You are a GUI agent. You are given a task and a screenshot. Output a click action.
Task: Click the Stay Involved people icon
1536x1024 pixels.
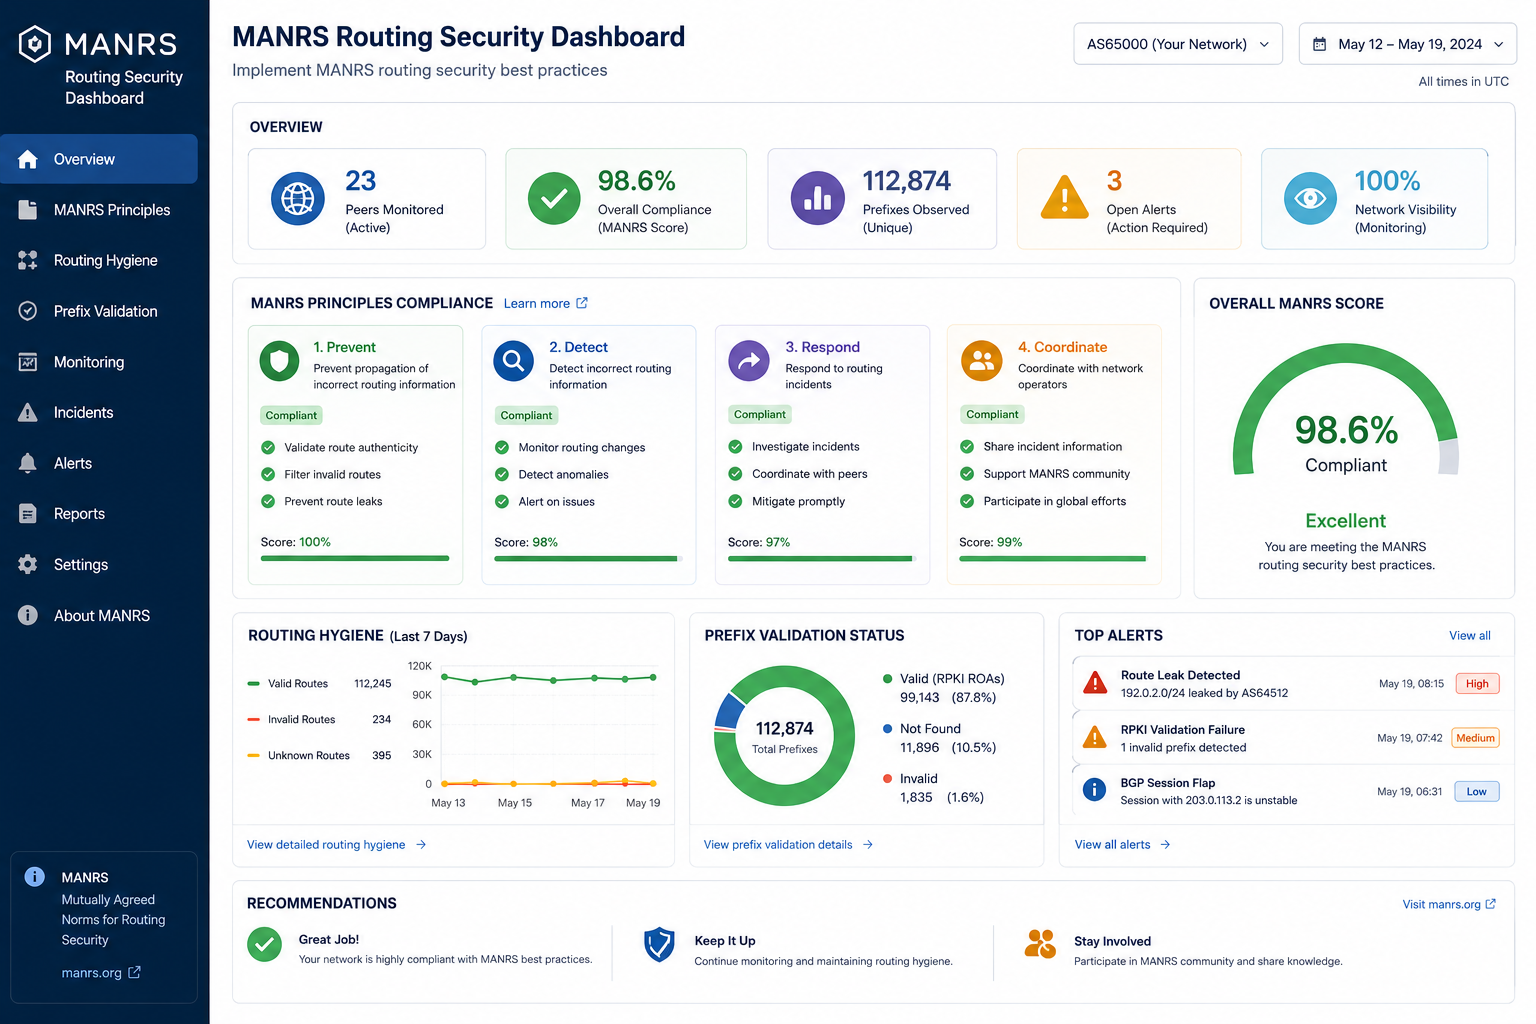tap(1040, 943)
